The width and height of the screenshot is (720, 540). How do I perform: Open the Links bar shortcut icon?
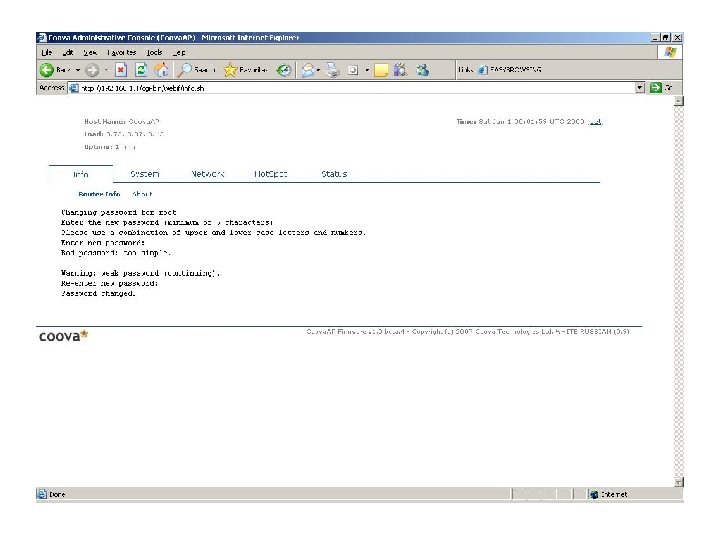[482, 70]
